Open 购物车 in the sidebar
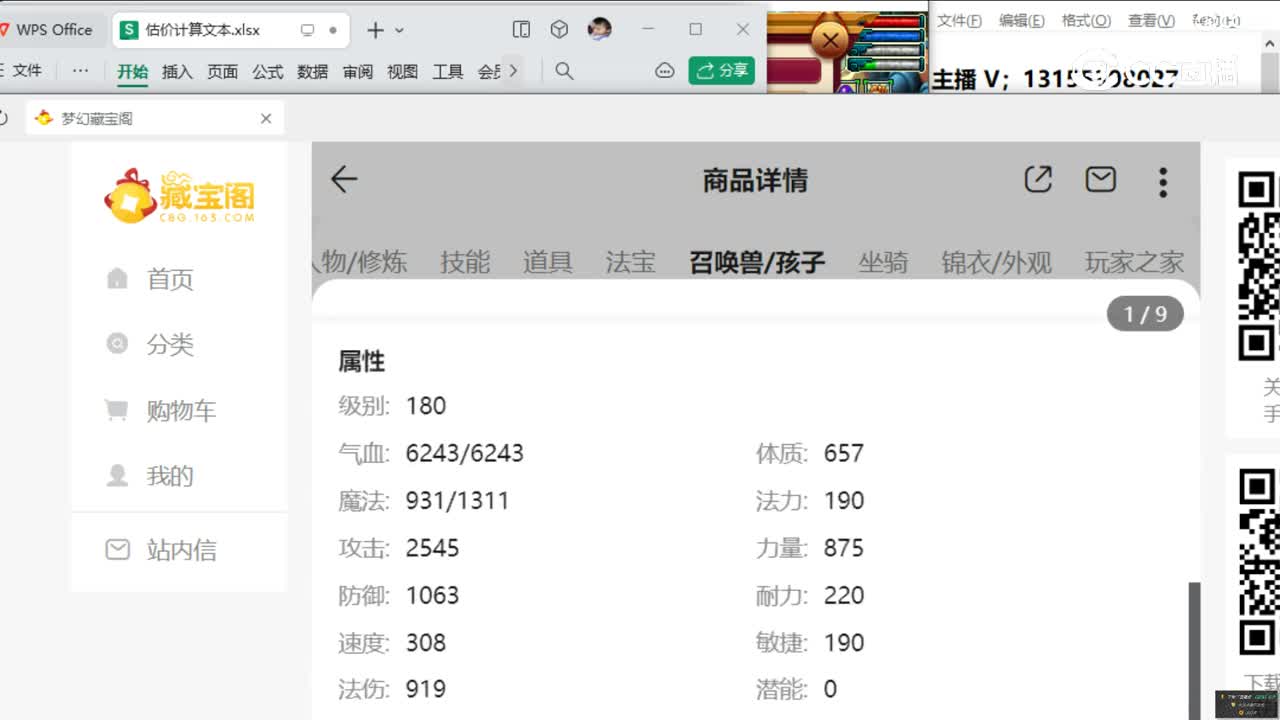The image size is (1280, 720). pos(181,410)
